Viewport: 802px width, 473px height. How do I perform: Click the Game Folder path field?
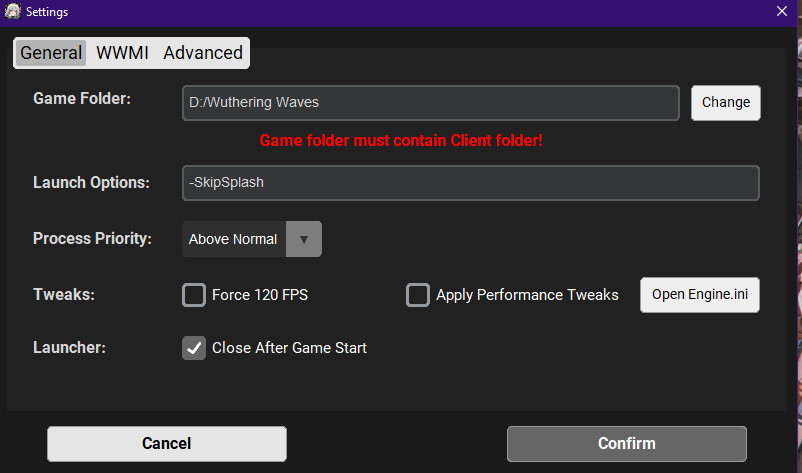(x=430, y=102)
